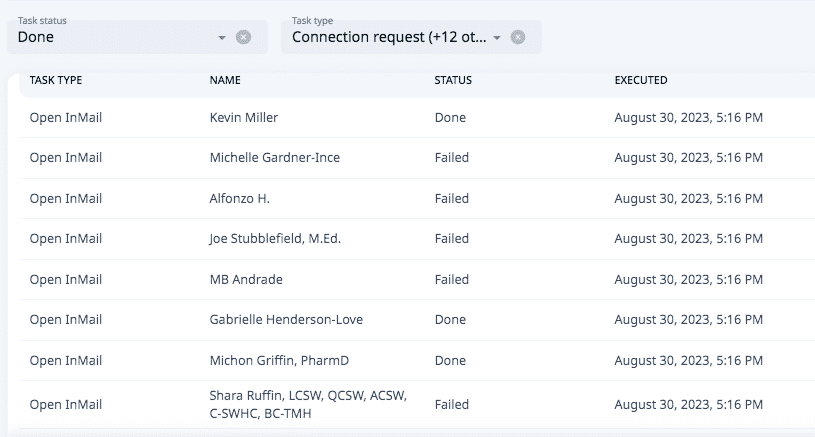Open Shara Ruffin, LCSW entry

point(308,404)
